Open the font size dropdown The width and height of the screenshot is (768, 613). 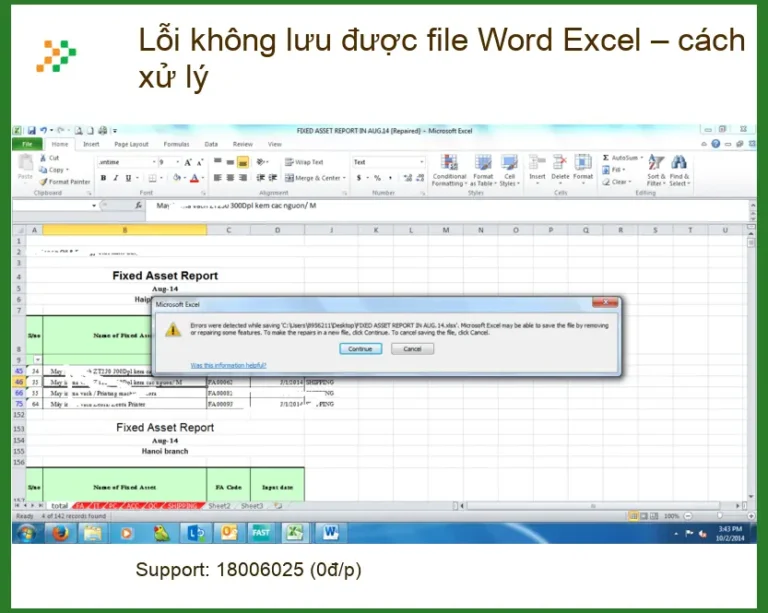coord(177,162)
